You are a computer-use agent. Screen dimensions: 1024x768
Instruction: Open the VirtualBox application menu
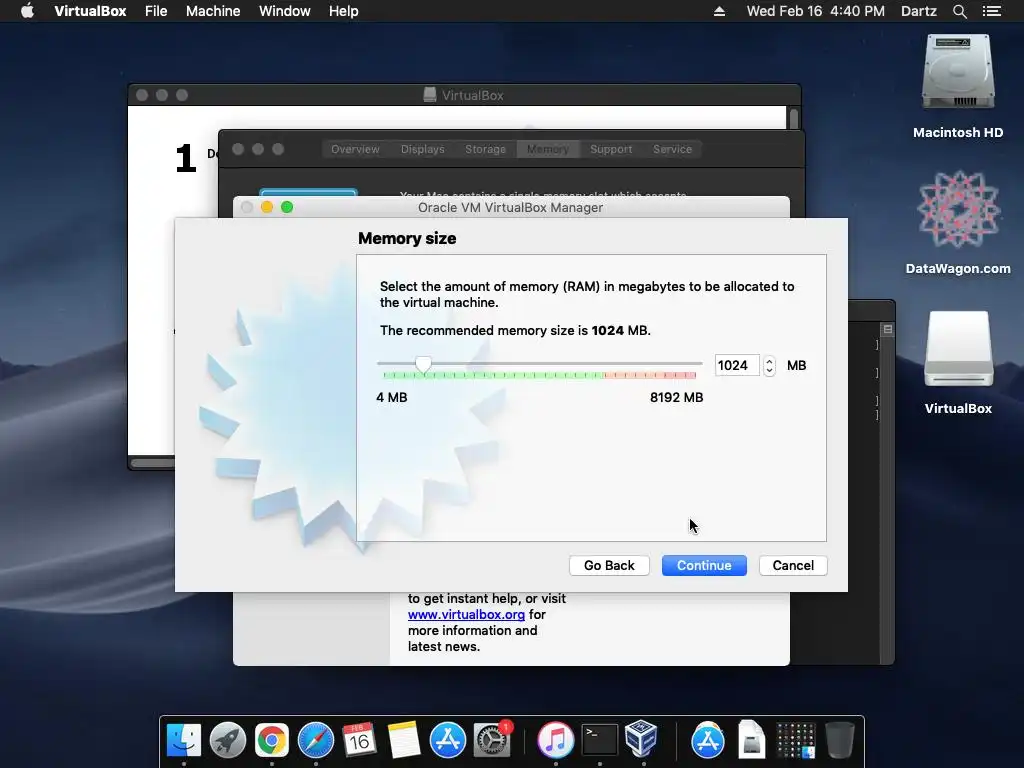[x=90, y=11]
